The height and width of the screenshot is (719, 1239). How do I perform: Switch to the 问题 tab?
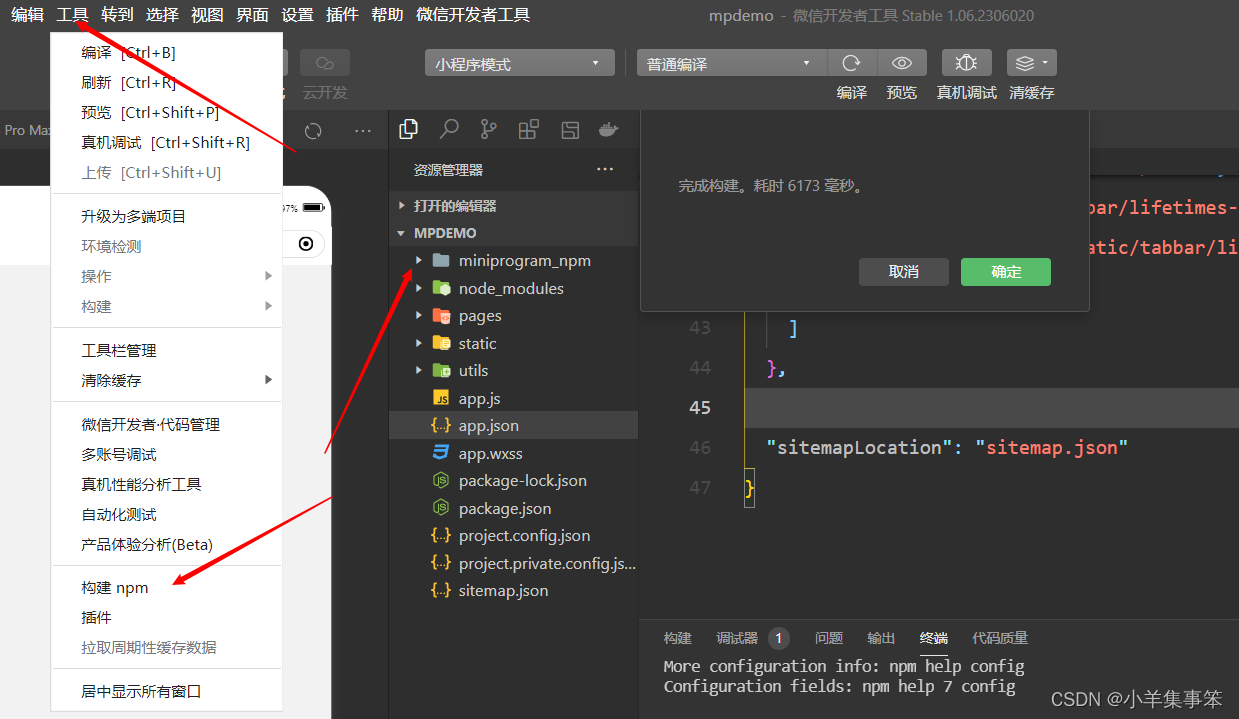click(x=829, y=638)
